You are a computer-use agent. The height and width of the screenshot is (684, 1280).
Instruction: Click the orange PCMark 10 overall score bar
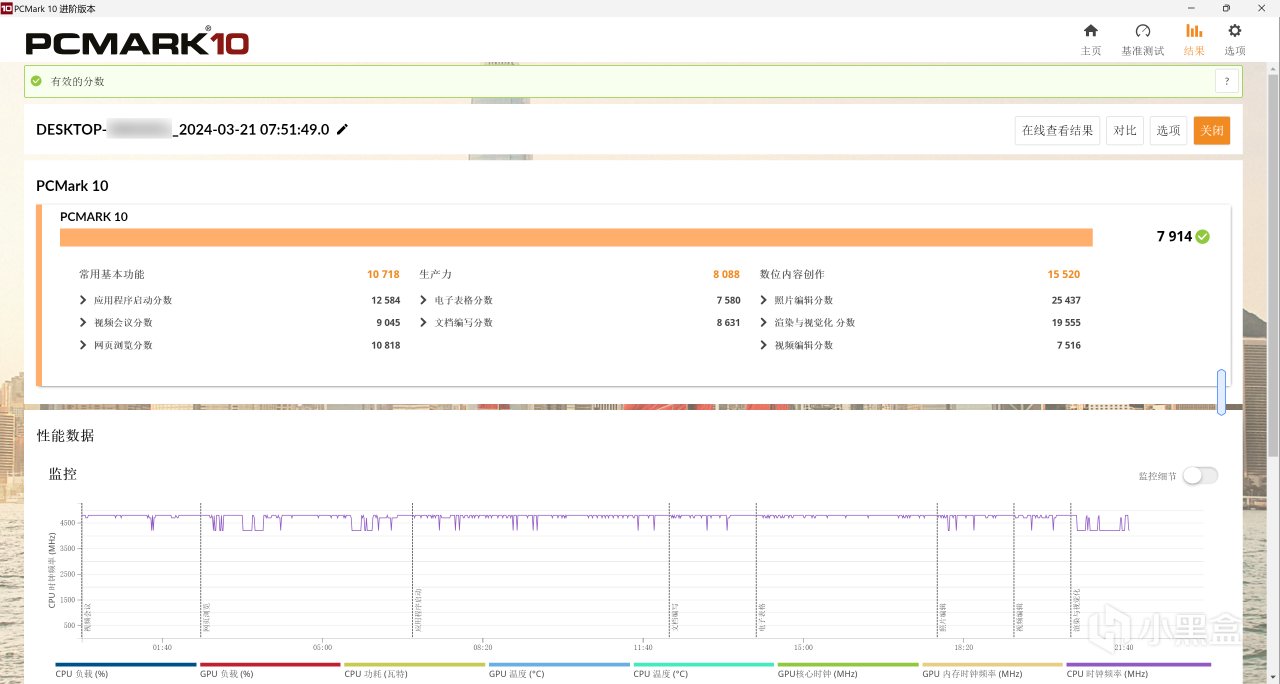pos(576,237)
